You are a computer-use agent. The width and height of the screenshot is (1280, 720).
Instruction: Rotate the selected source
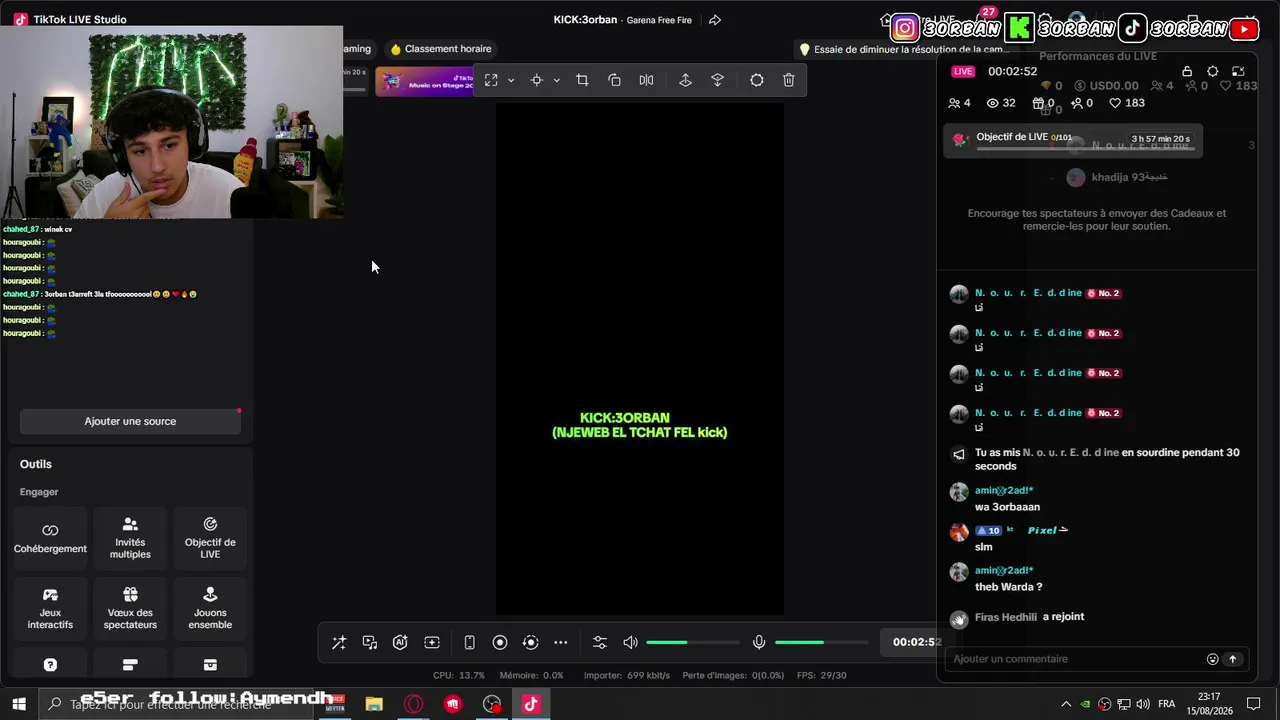point(614,80)
